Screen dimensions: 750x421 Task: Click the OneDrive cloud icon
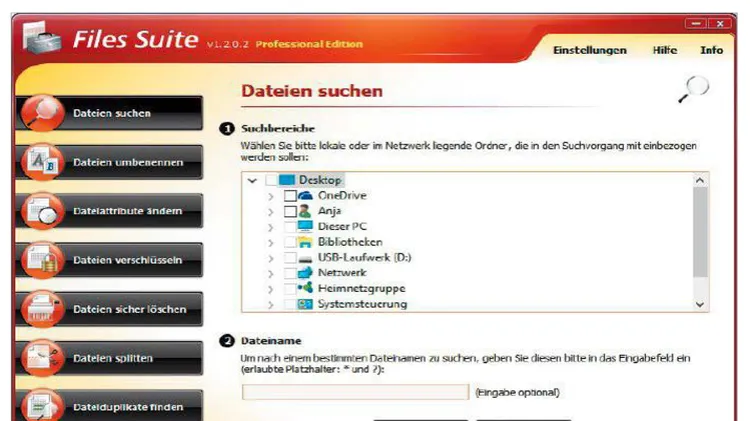point(305,196)
